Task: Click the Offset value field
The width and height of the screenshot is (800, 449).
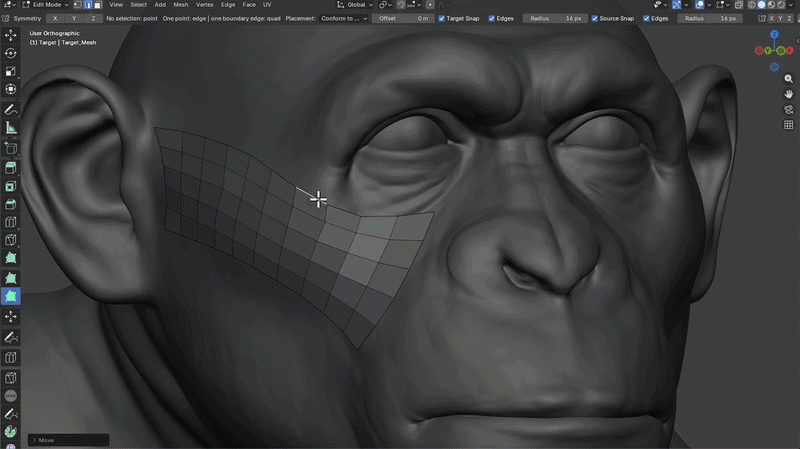Action: coord(403,18)
